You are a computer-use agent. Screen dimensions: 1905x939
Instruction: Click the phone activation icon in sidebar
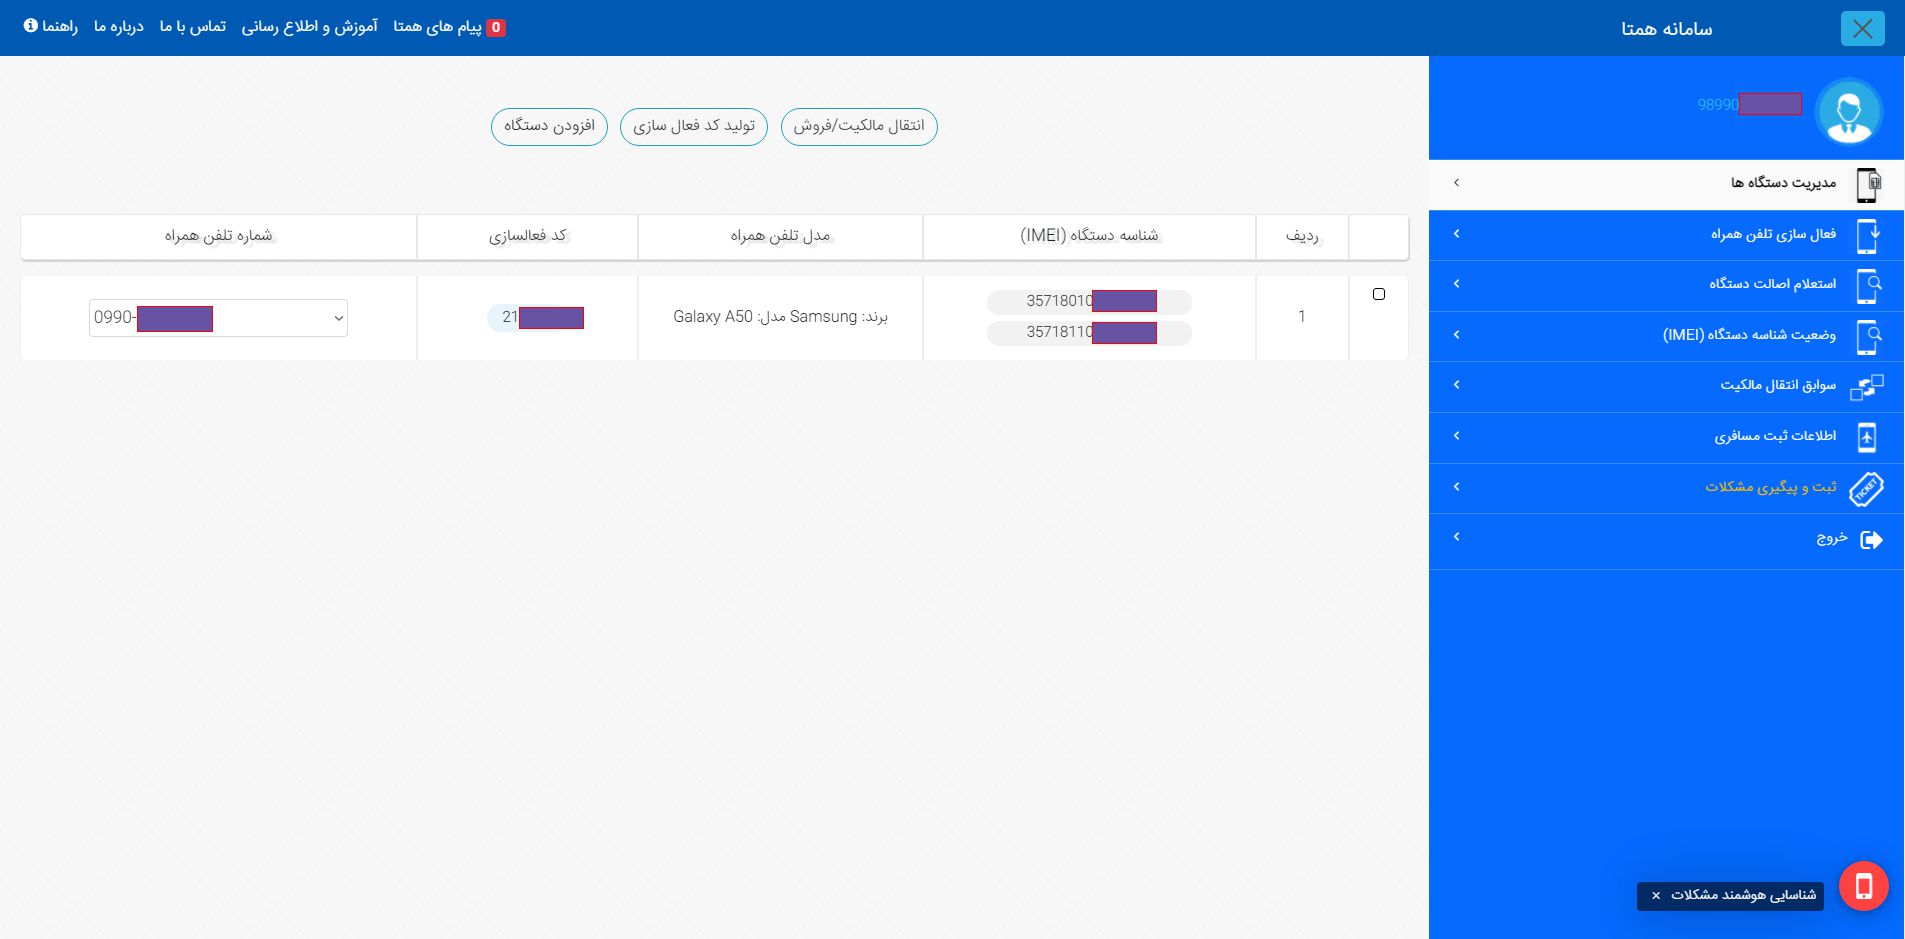pos(1867,235)
